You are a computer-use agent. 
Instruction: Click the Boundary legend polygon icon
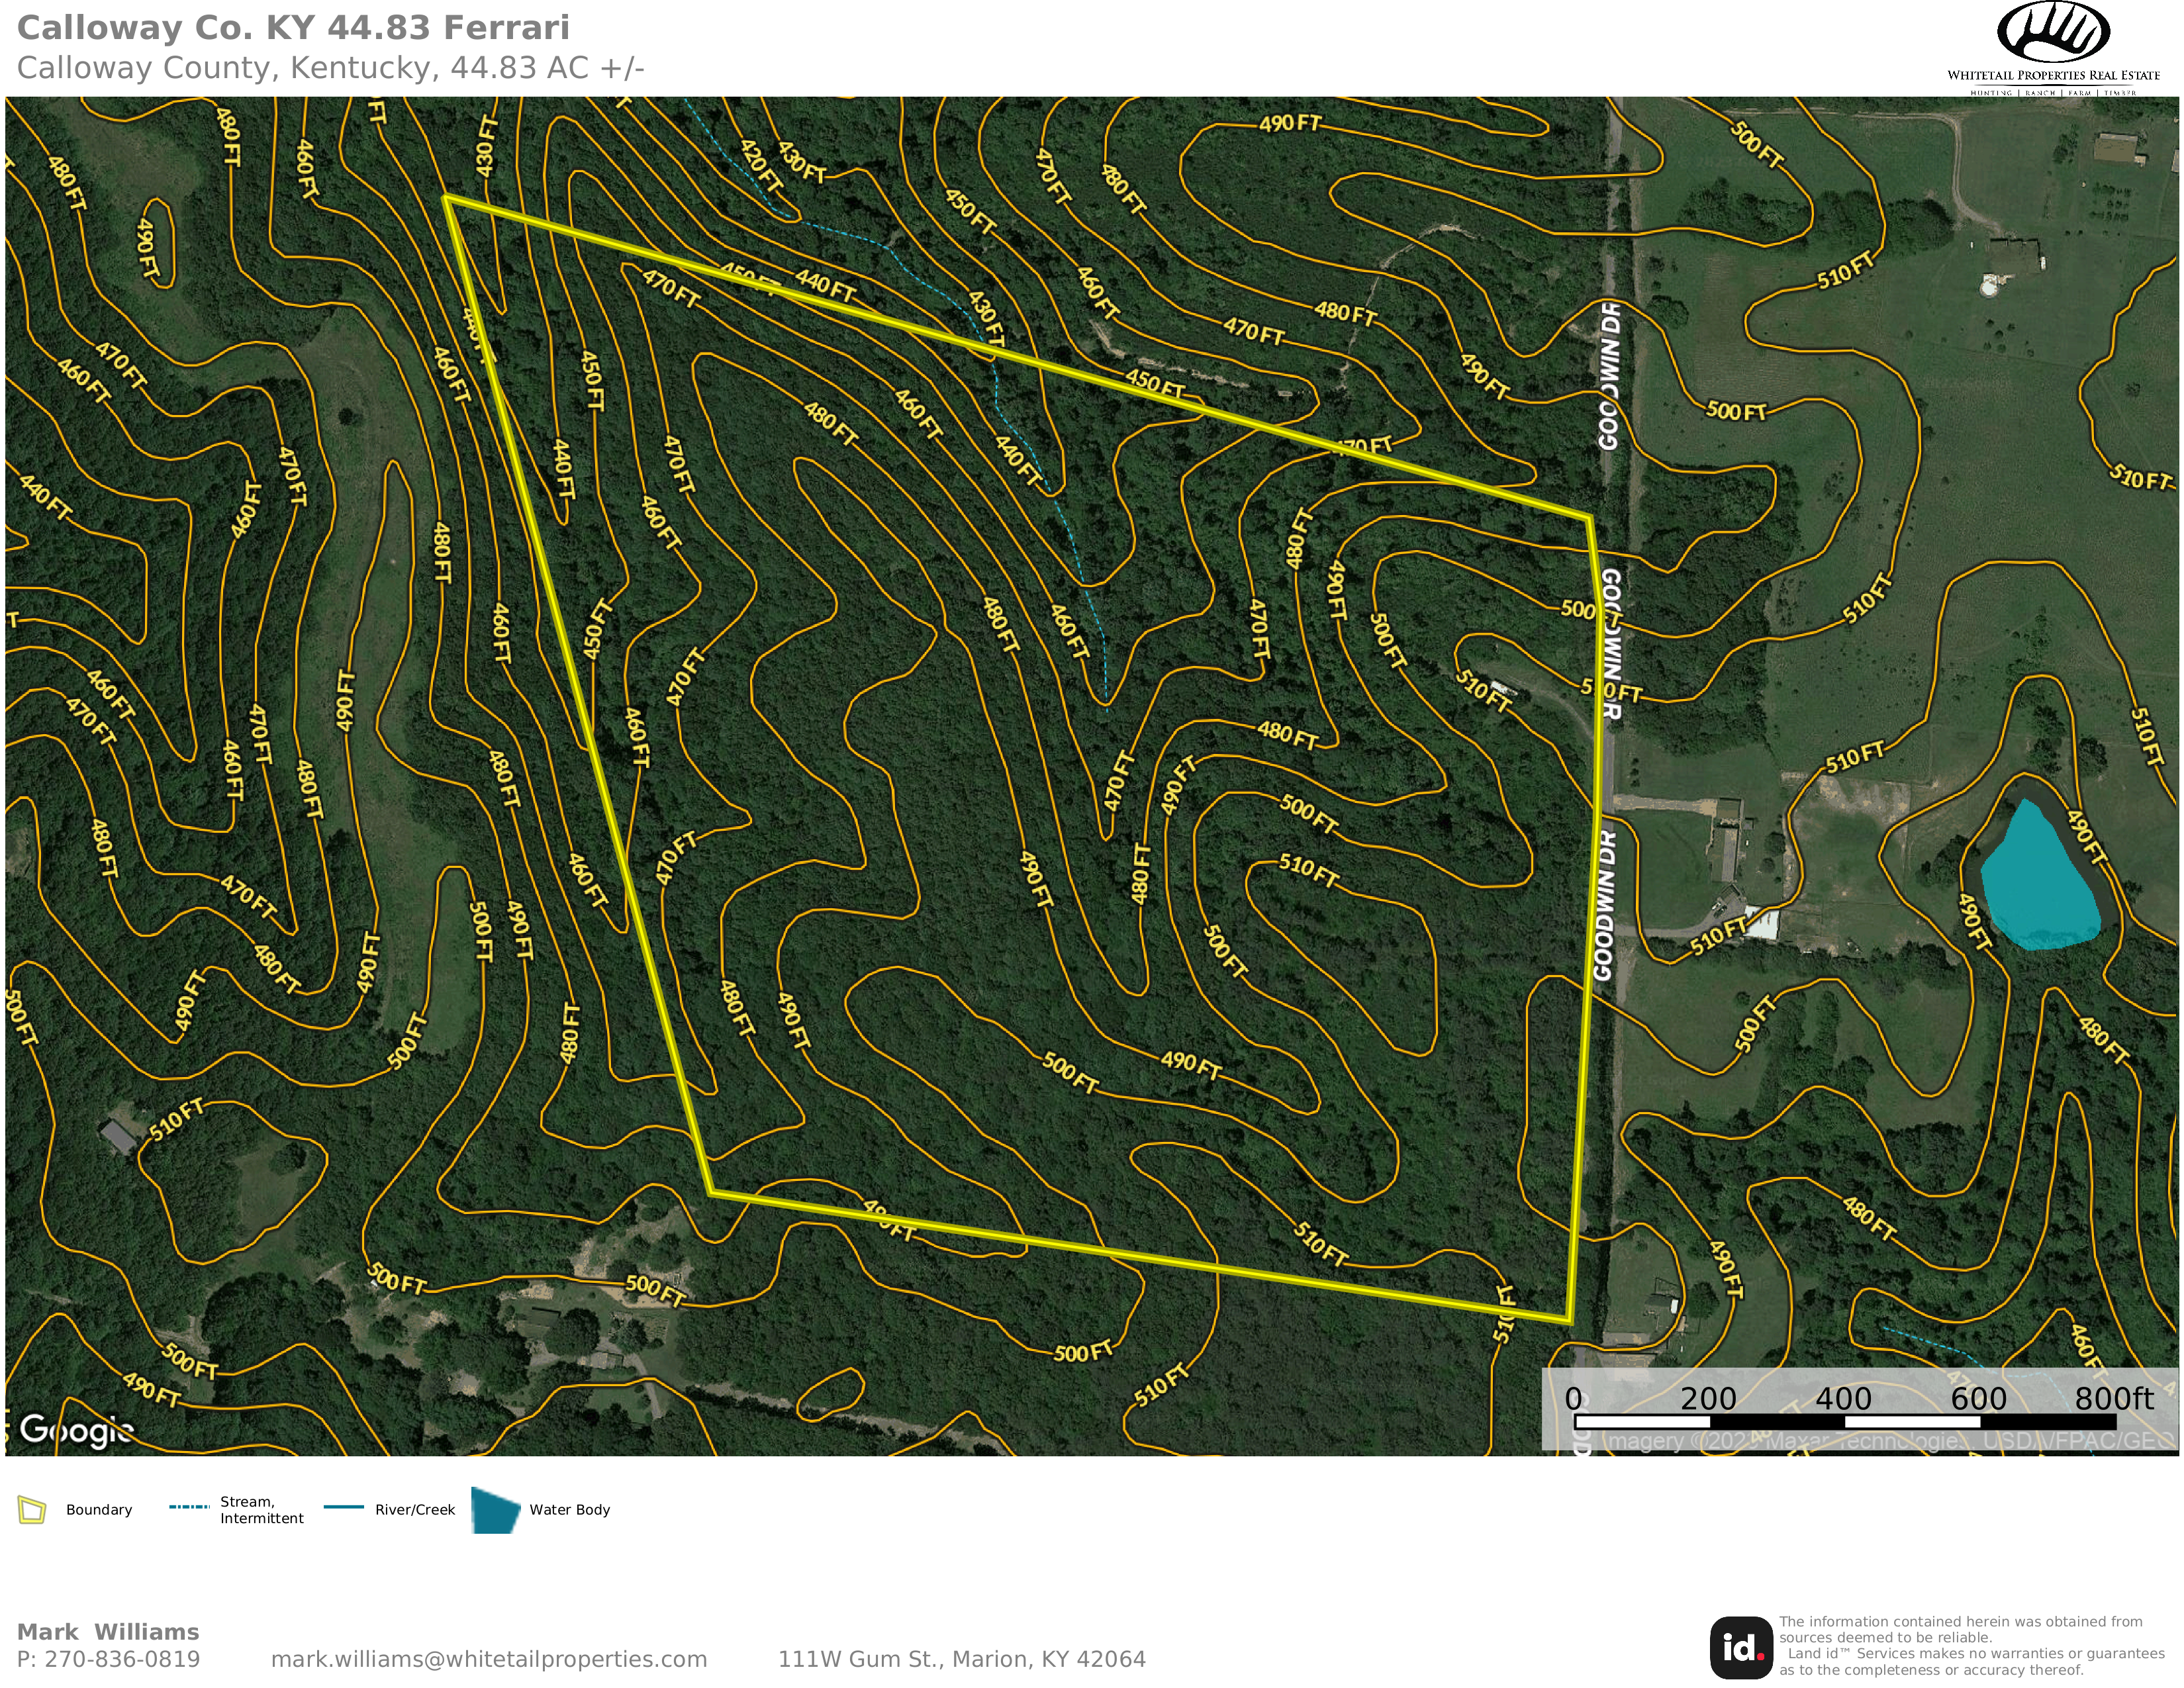tap(32, 1510)
